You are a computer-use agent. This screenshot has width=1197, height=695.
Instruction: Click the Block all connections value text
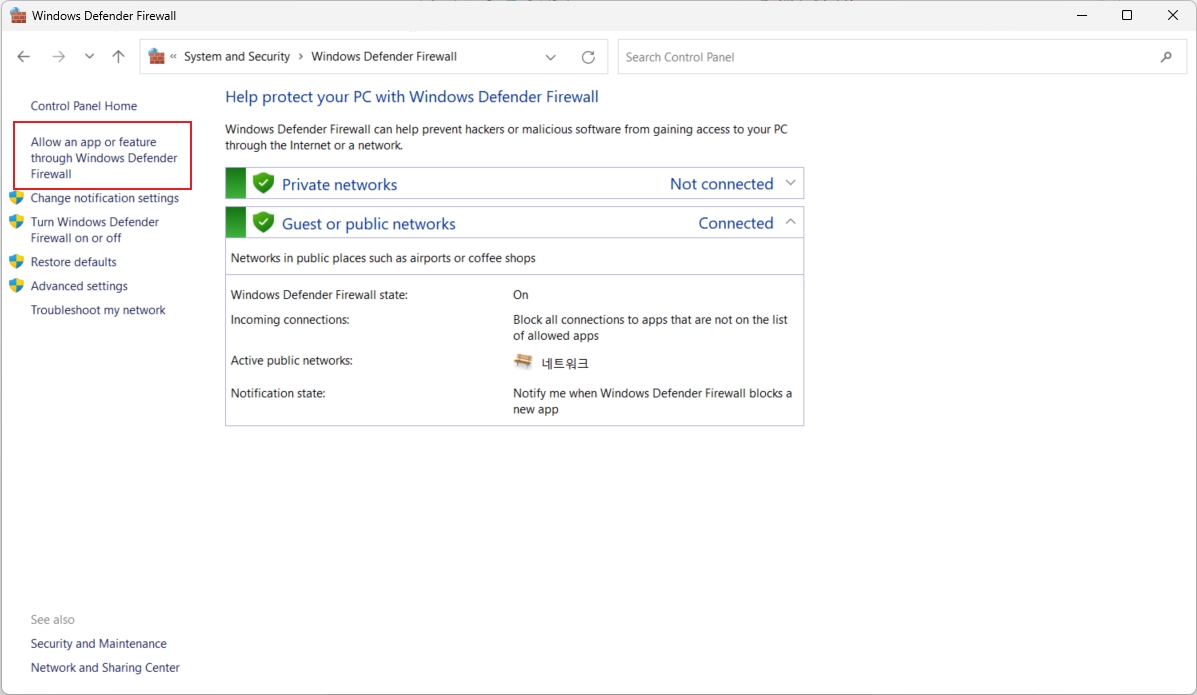[x=650, y=328]
